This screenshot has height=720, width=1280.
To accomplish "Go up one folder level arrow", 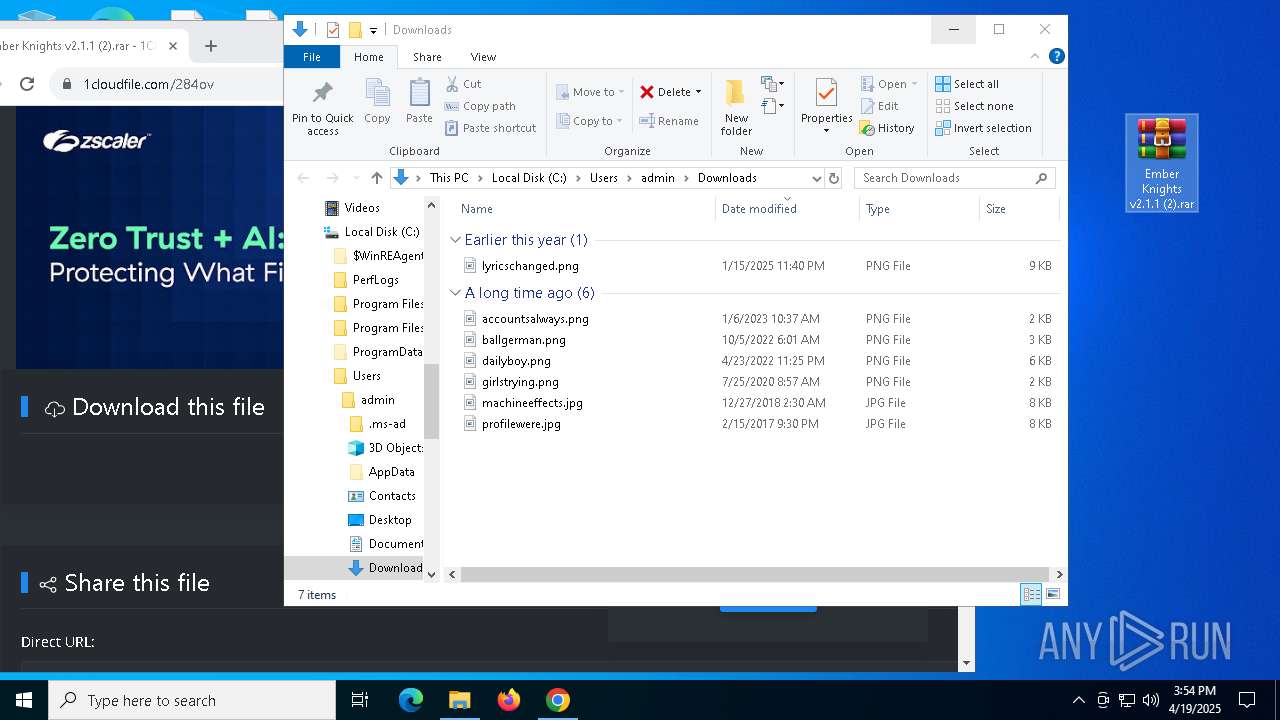I will [376, 178].
